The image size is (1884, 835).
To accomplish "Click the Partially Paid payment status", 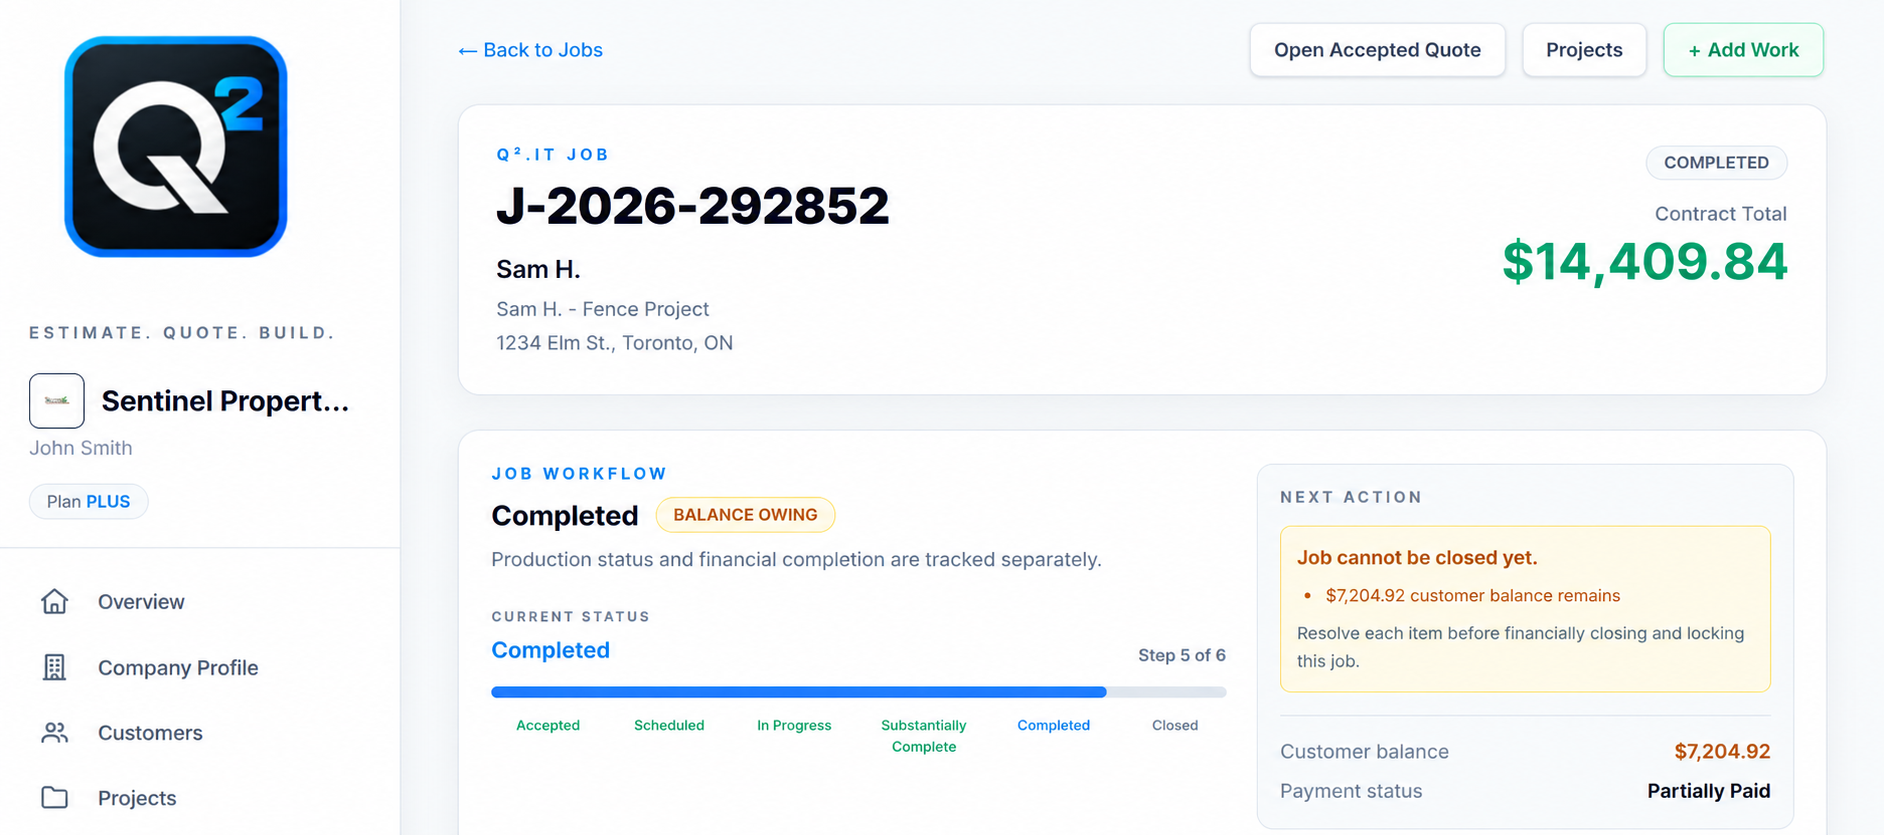I will [1709, 791].
